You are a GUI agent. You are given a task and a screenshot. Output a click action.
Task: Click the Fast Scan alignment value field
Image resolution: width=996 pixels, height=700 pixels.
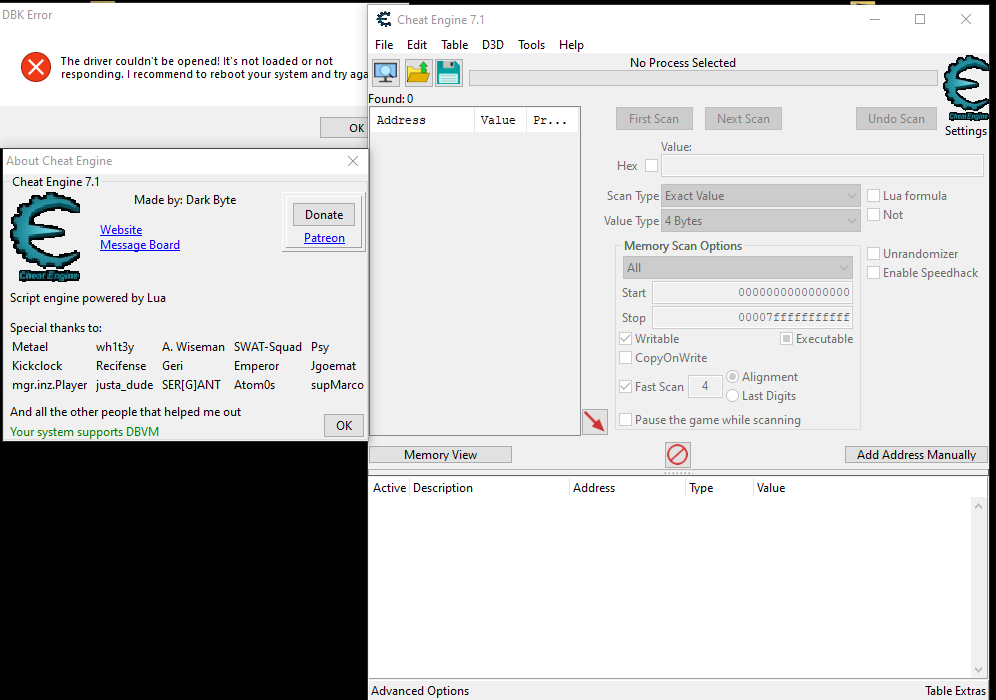tap(704, 386)
